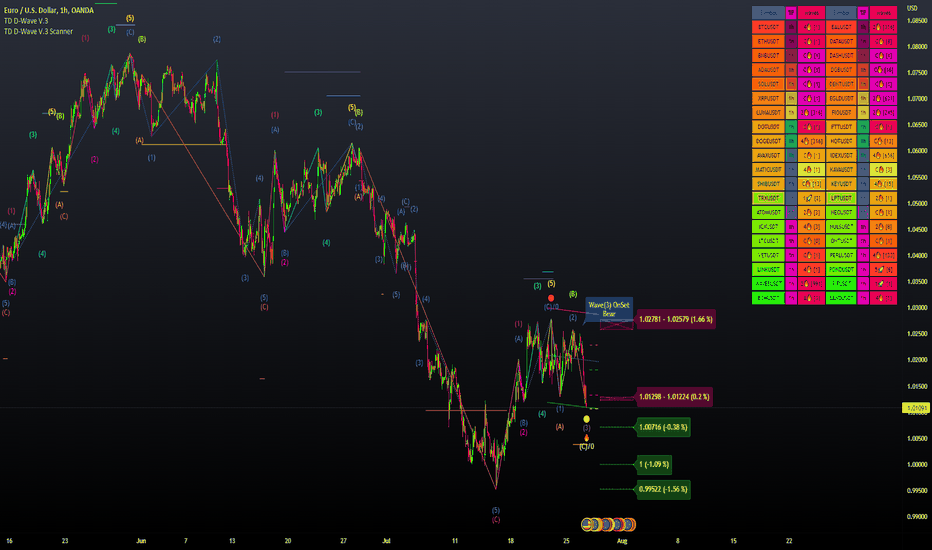Click the DOTUSDT scanner cell
This screenshot has height=550, width=932.
(x=768, y=127)
